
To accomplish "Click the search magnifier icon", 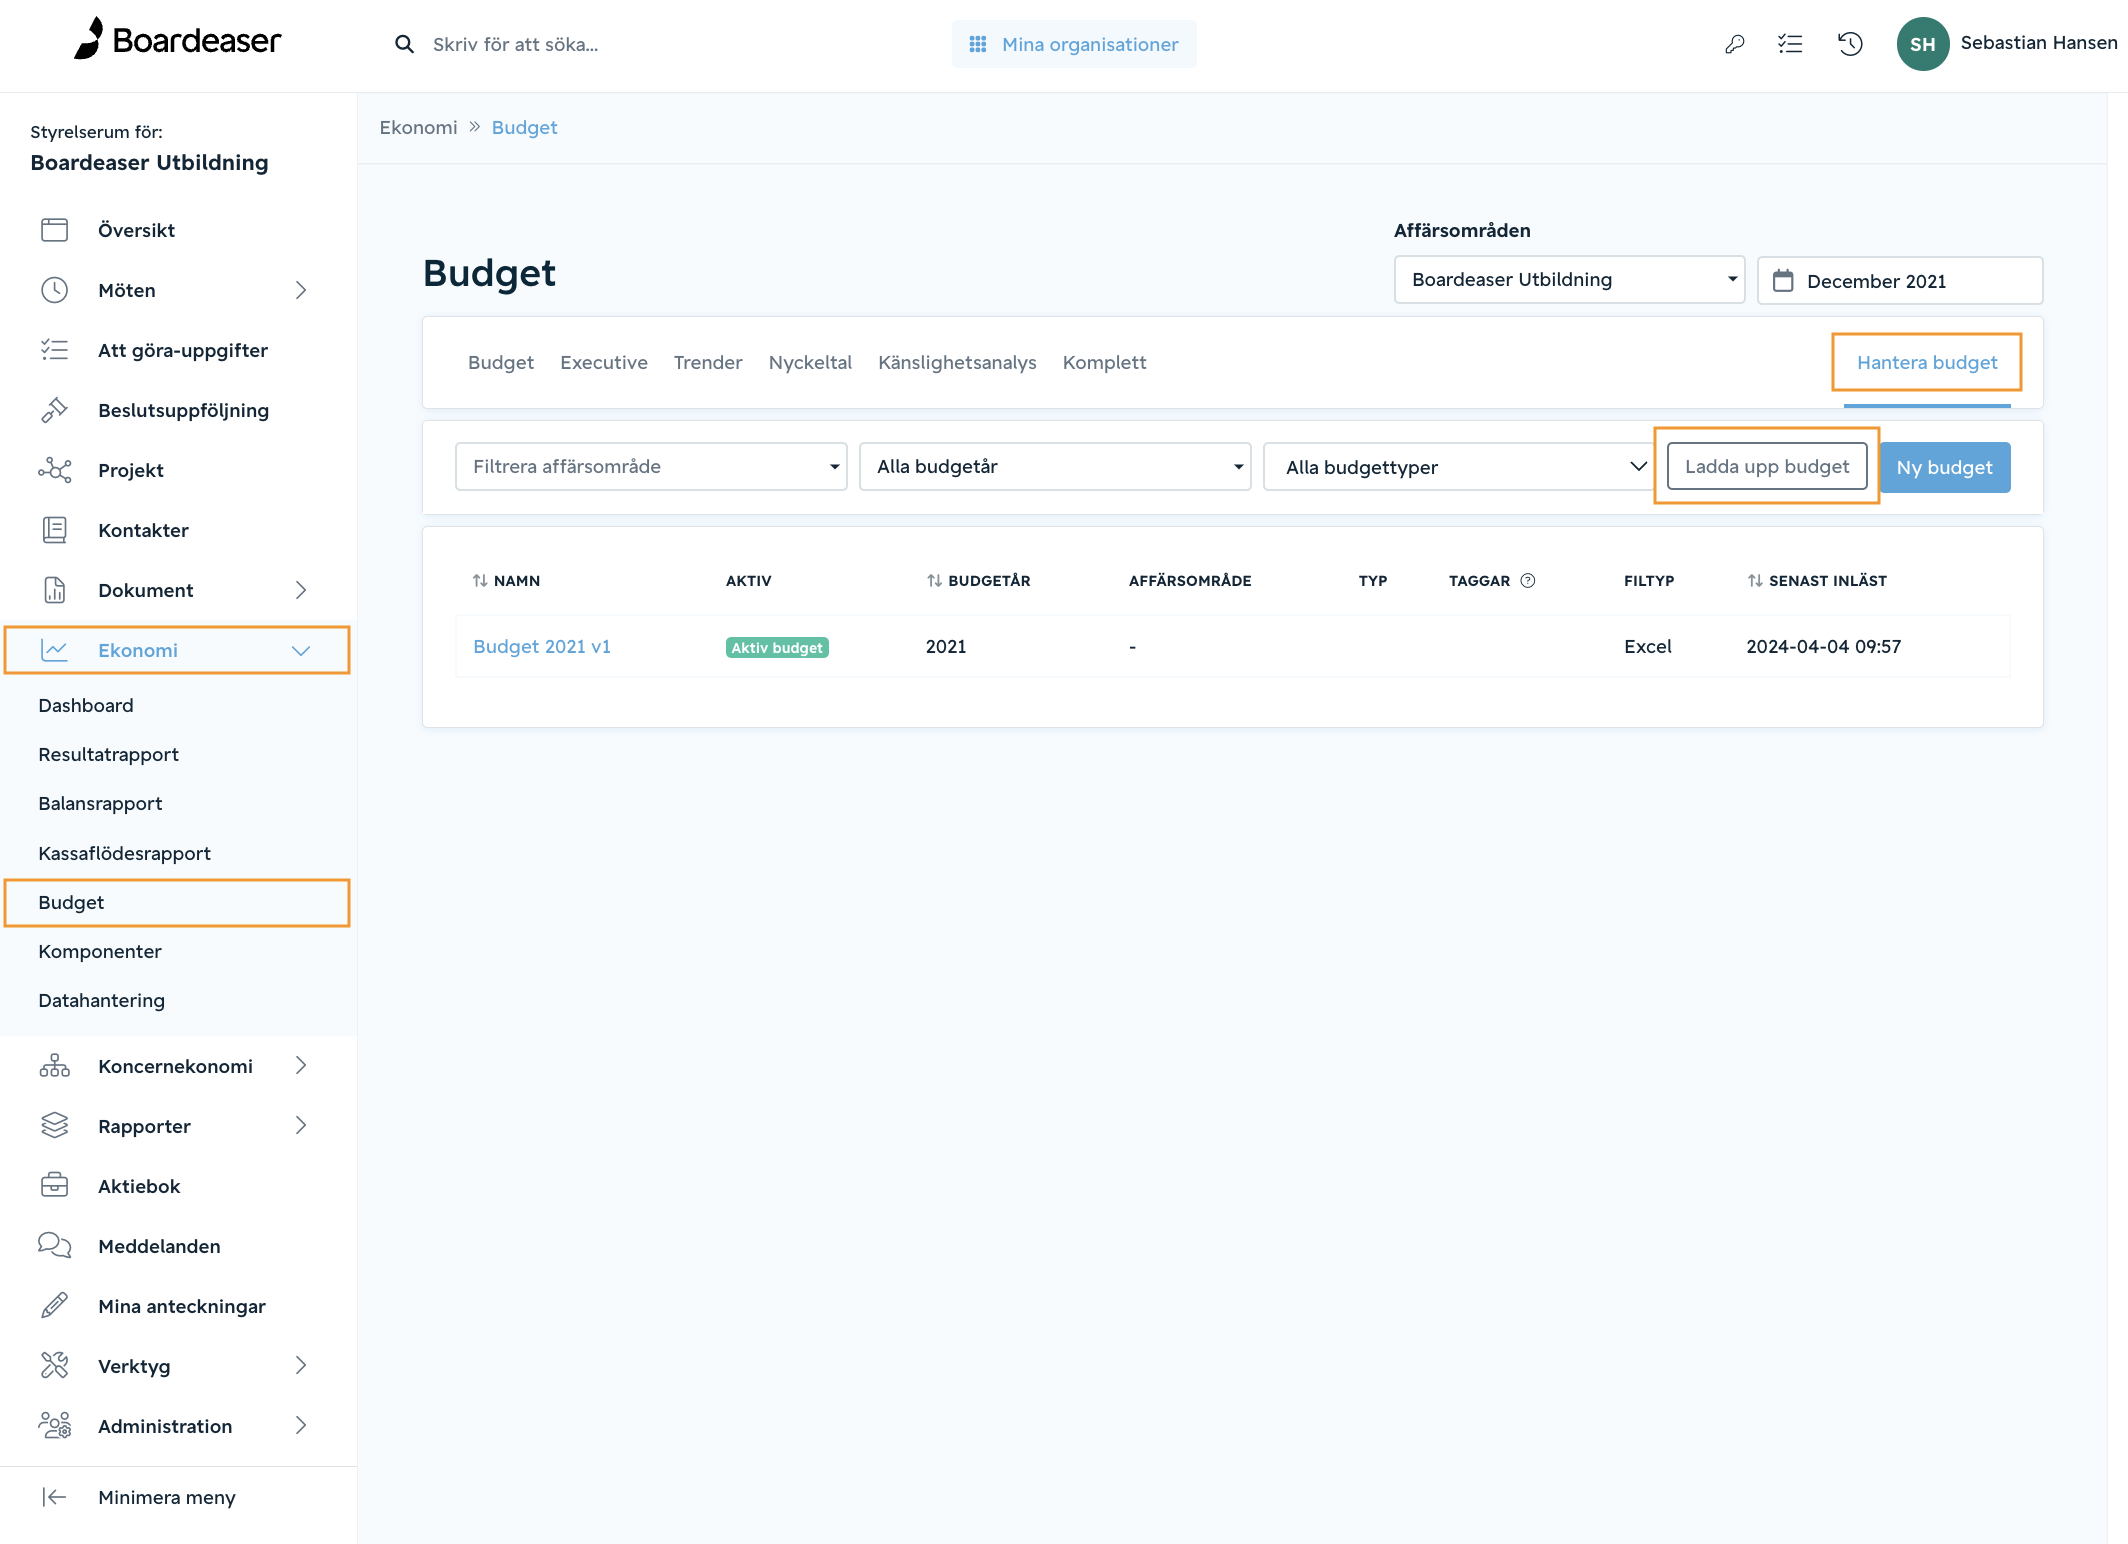I will [404, 44].
